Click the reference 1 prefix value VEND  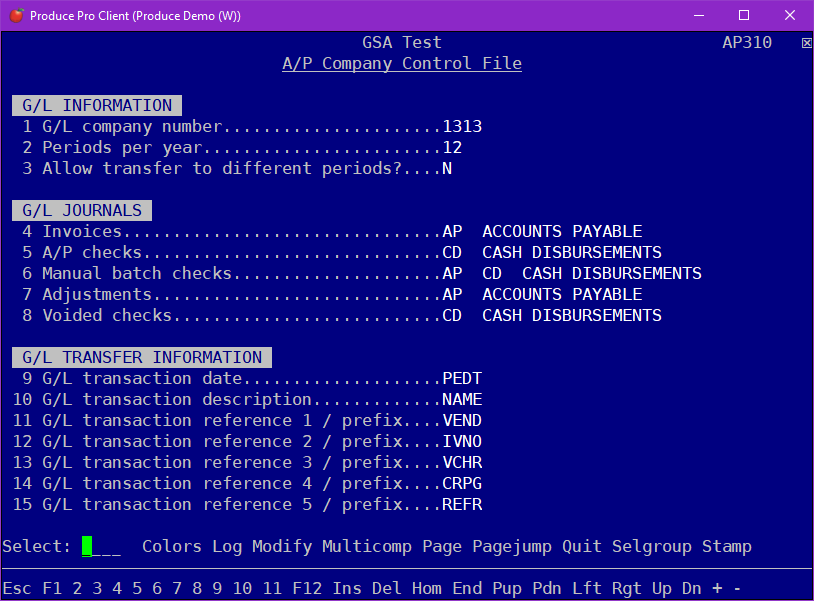[462, 420]
